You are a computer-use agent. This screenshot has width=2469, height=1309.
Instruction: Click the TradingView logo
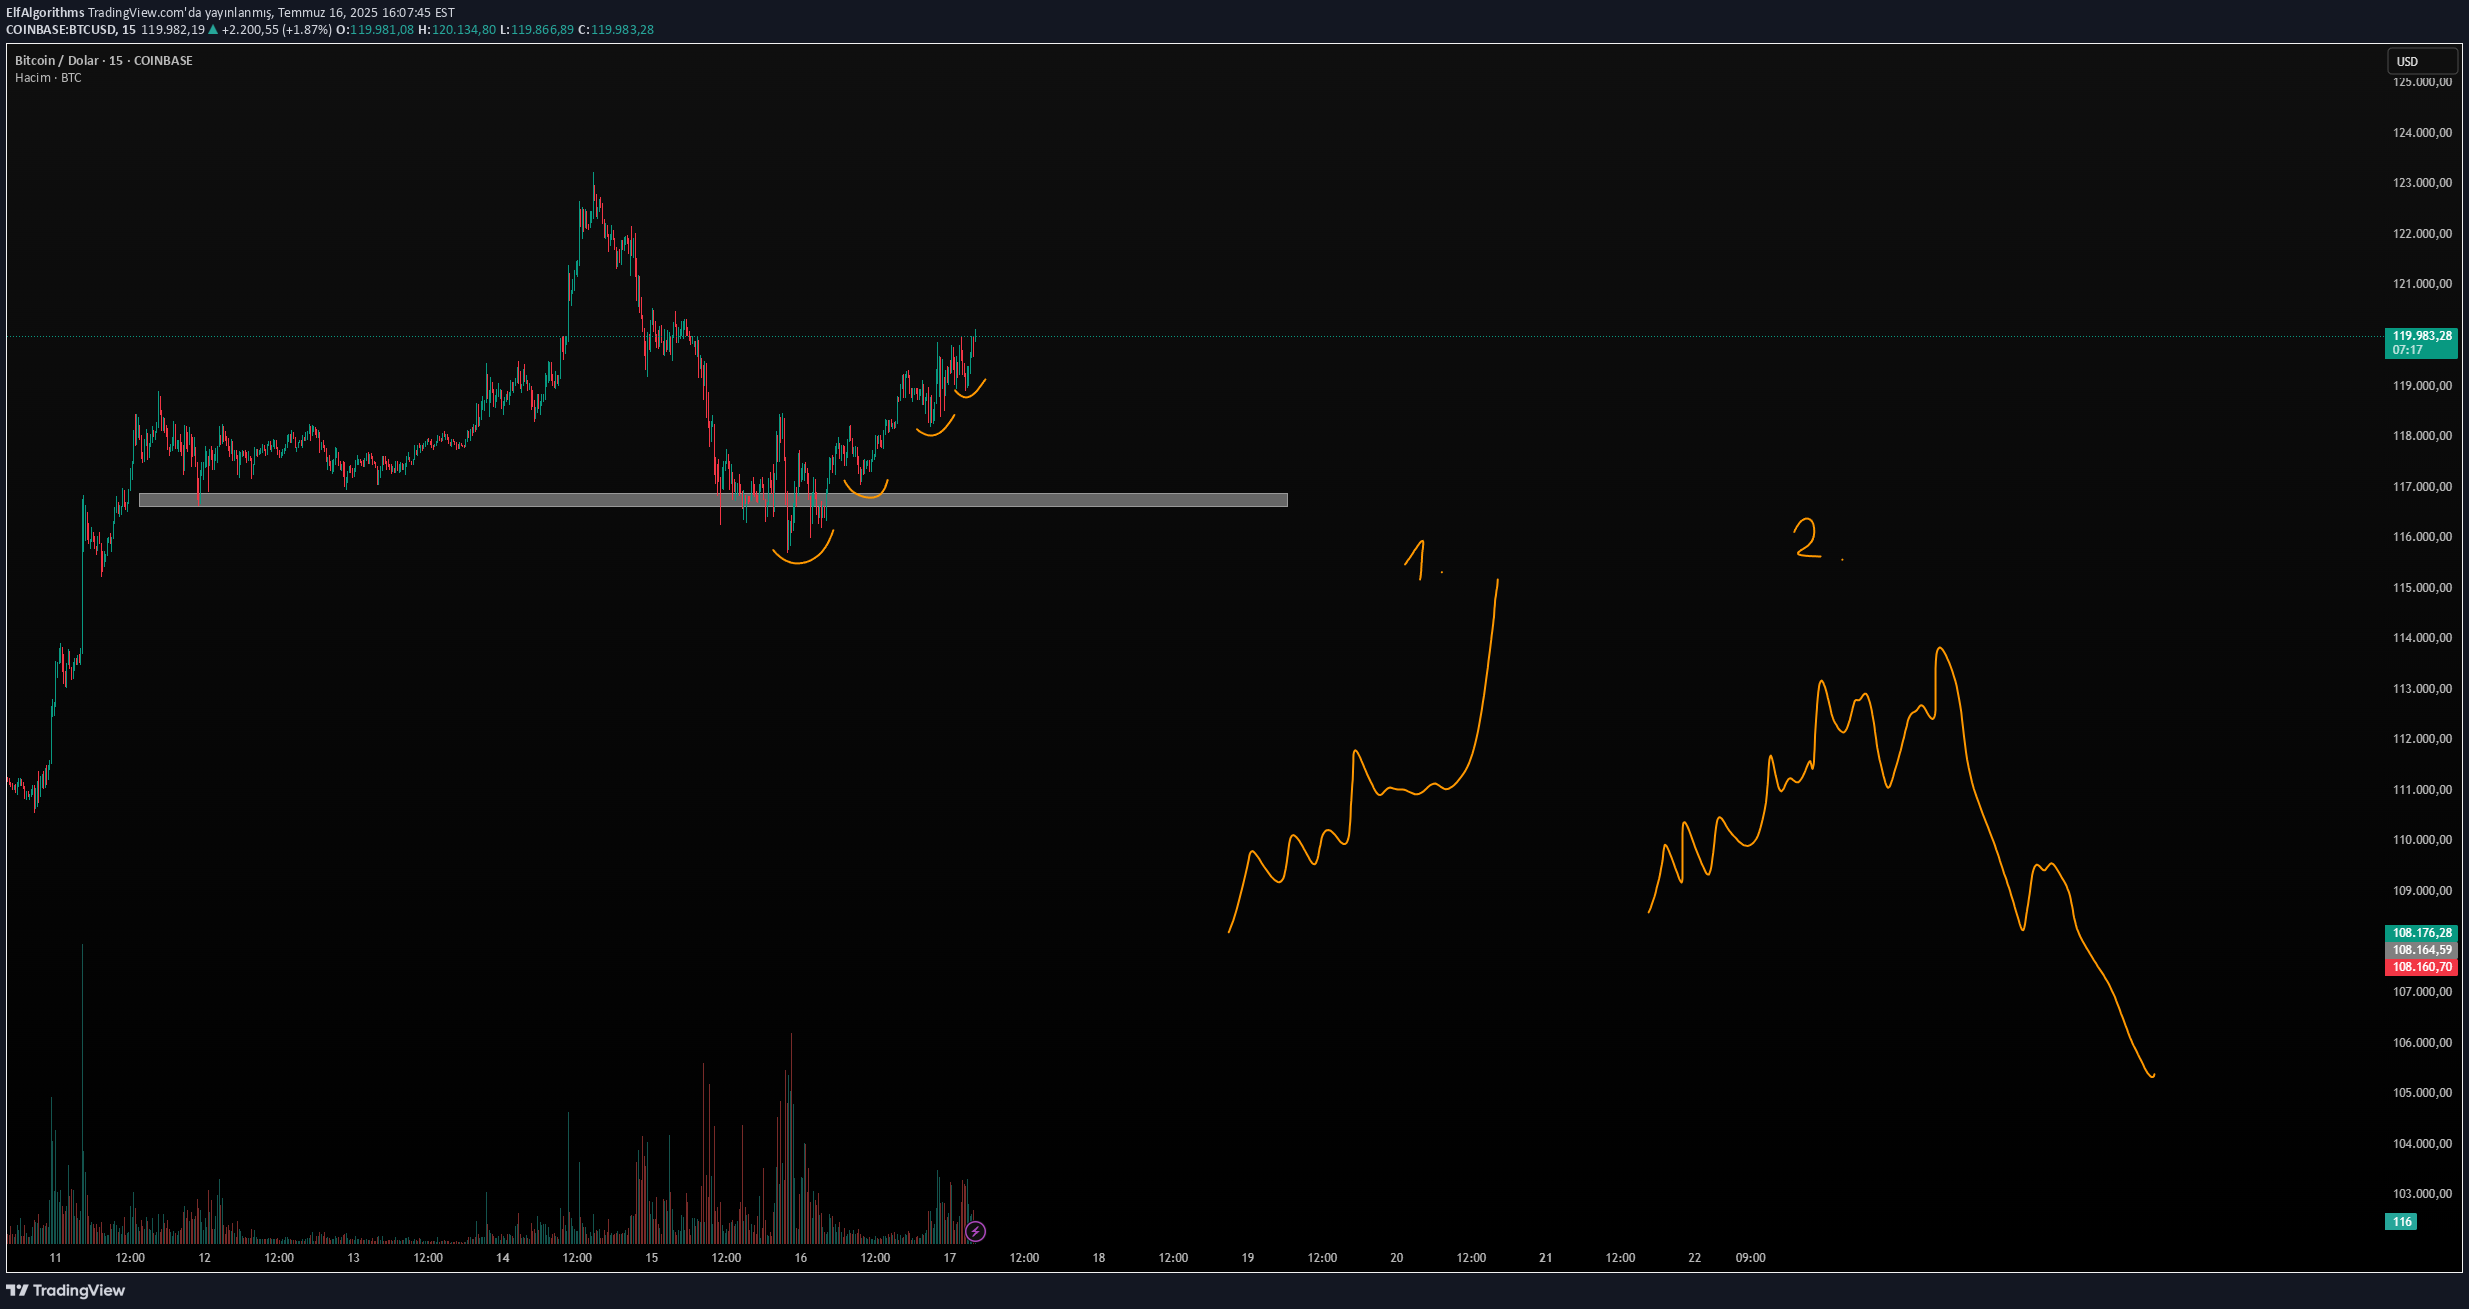66,1290
